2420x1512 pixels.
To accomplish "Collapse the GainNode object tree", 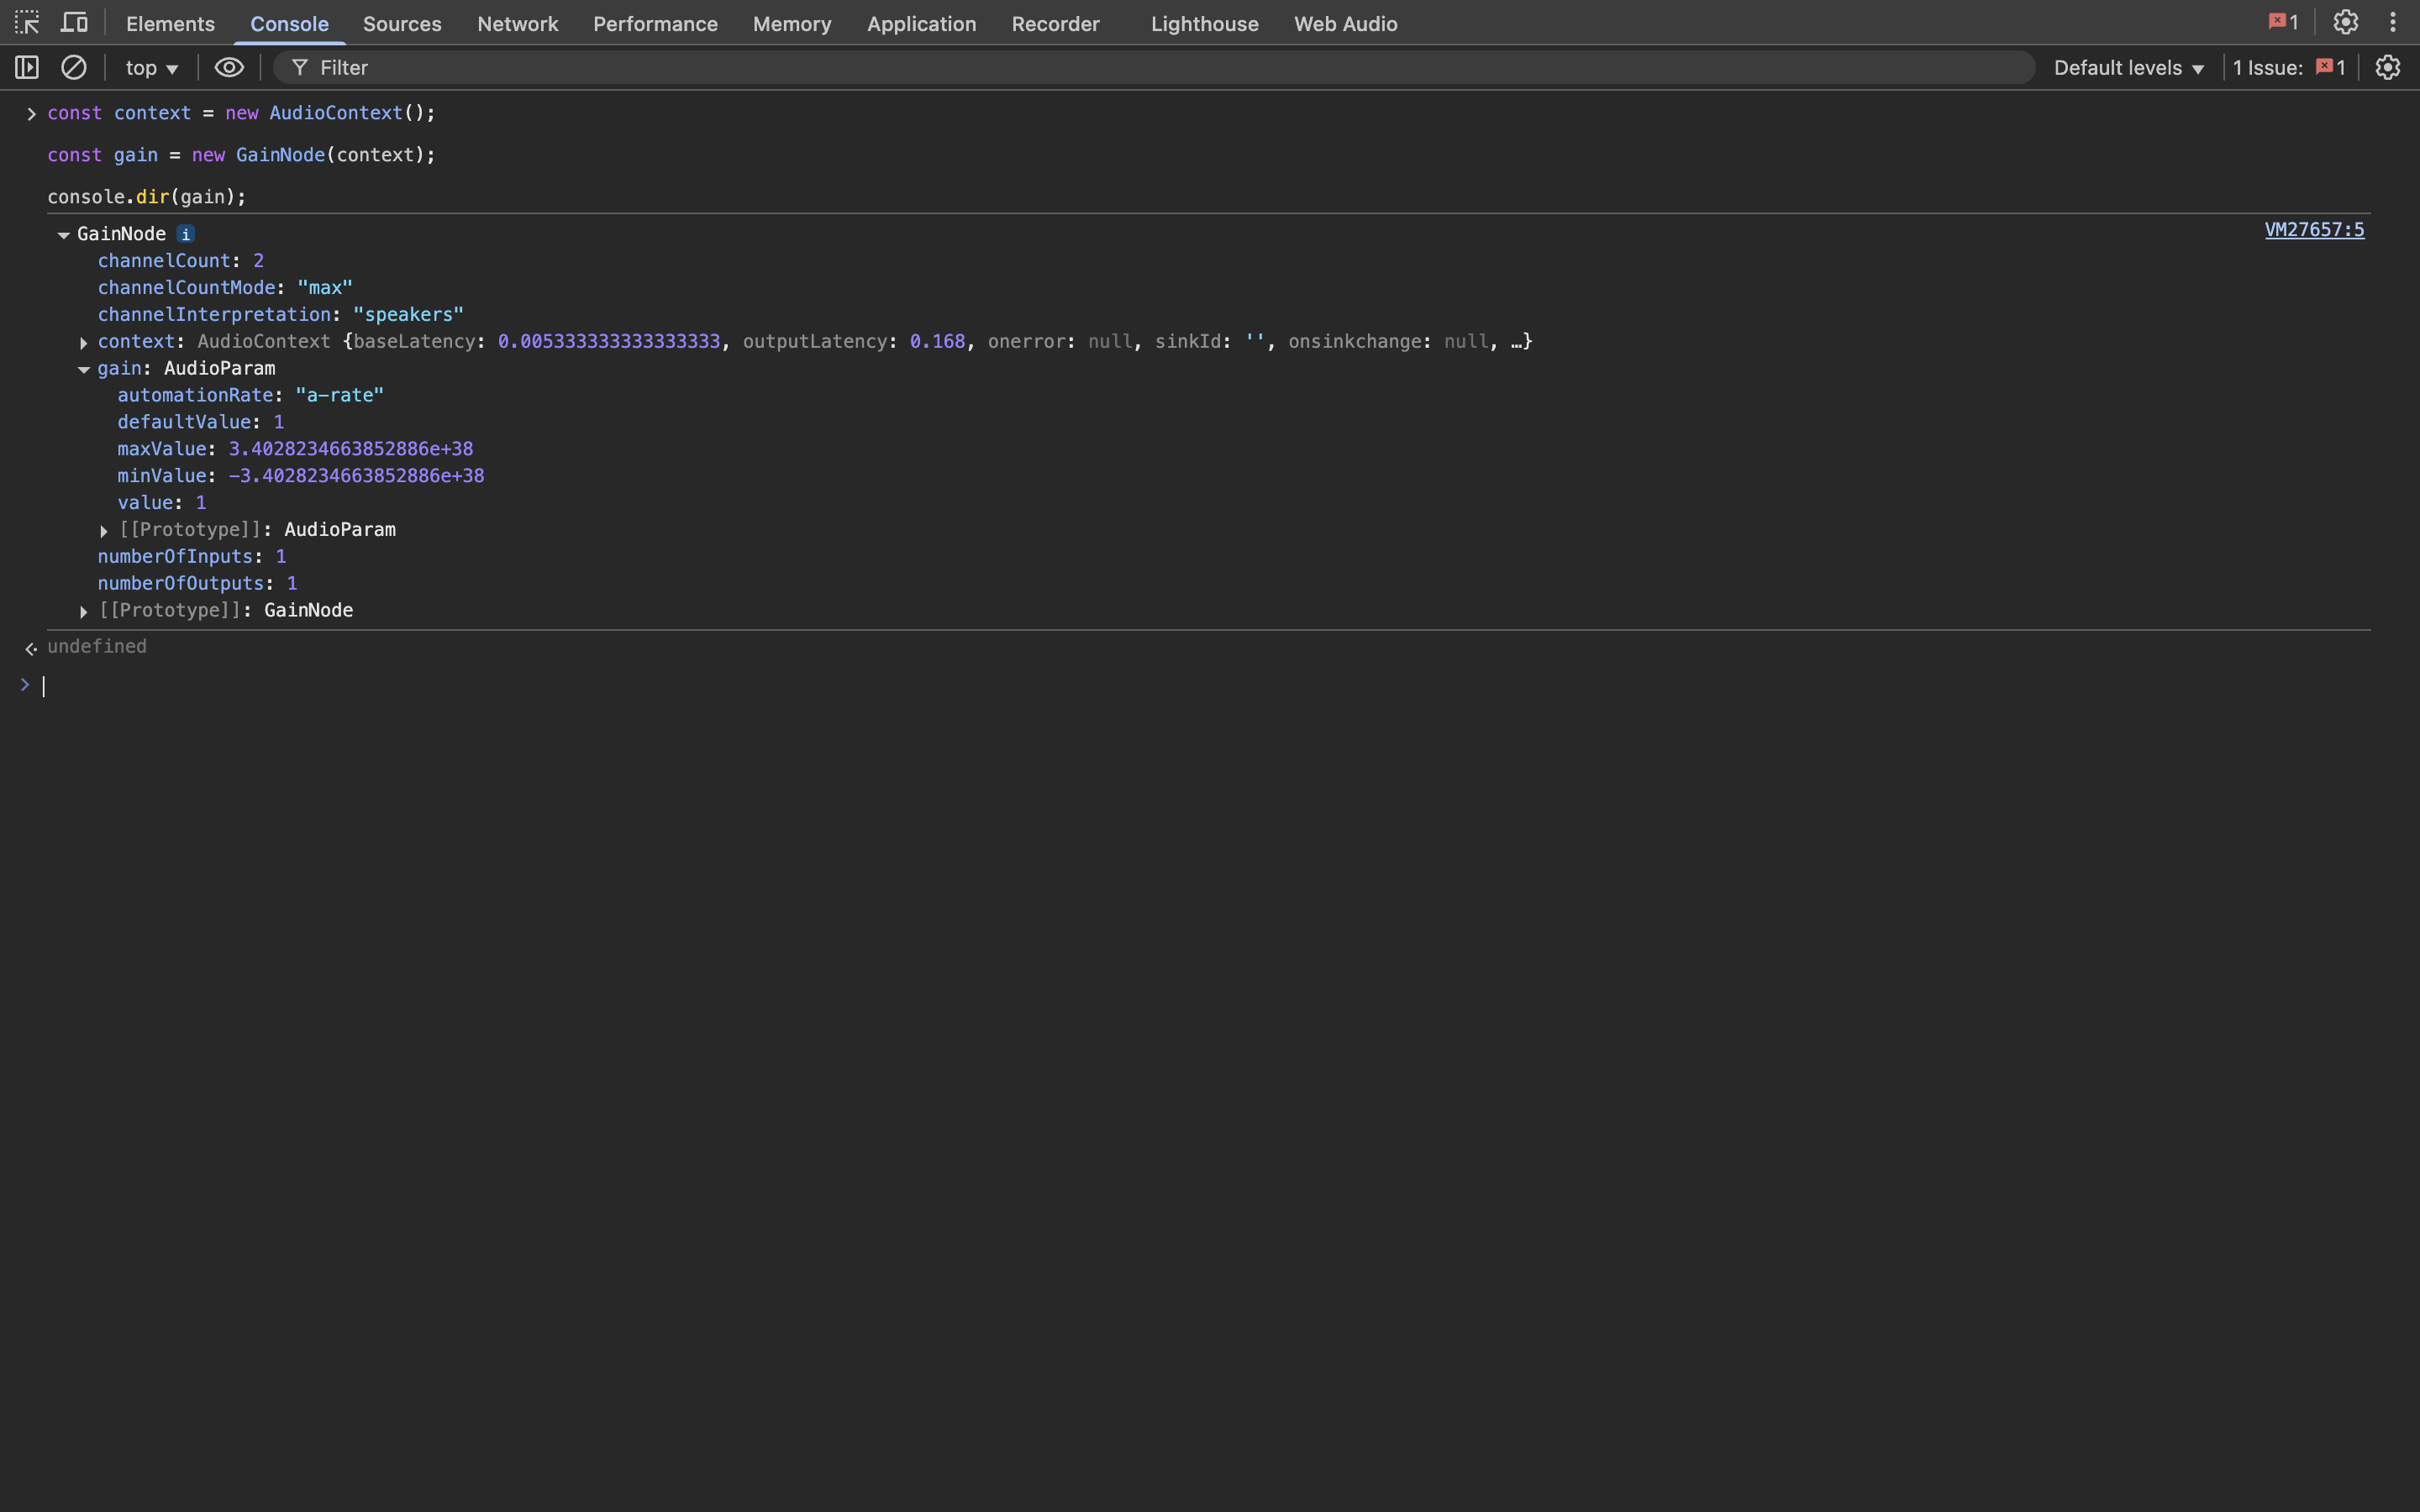I will click(63, 235).
